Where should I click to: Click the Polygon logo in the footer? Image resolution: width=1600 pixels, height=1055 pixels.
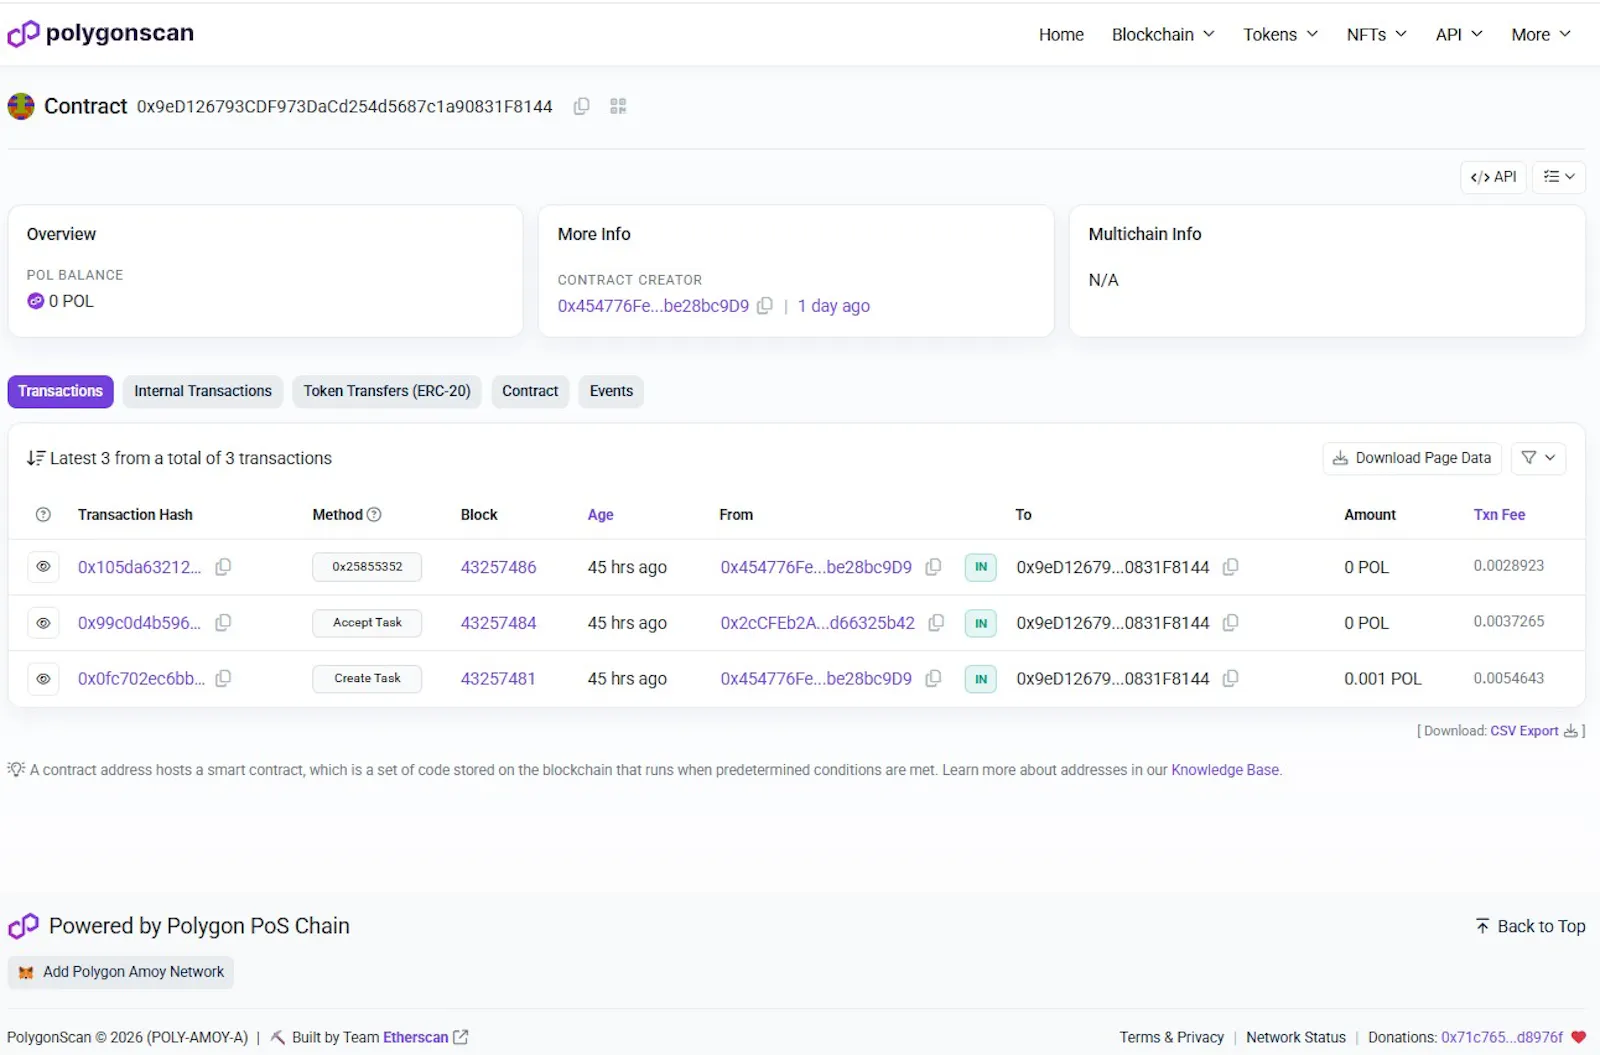[x=23, y=926]
